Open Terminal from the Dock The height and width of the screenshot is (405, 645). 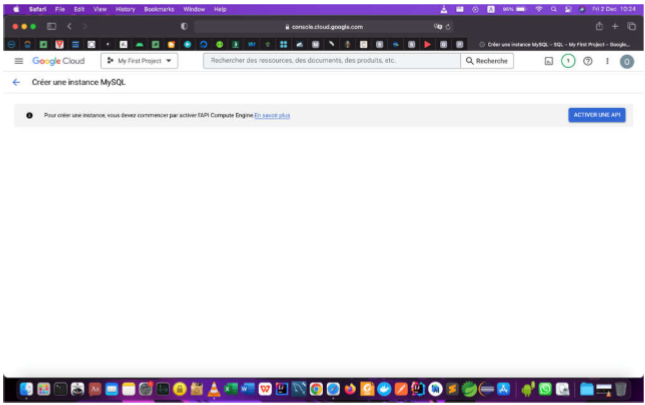coord(60,389)
